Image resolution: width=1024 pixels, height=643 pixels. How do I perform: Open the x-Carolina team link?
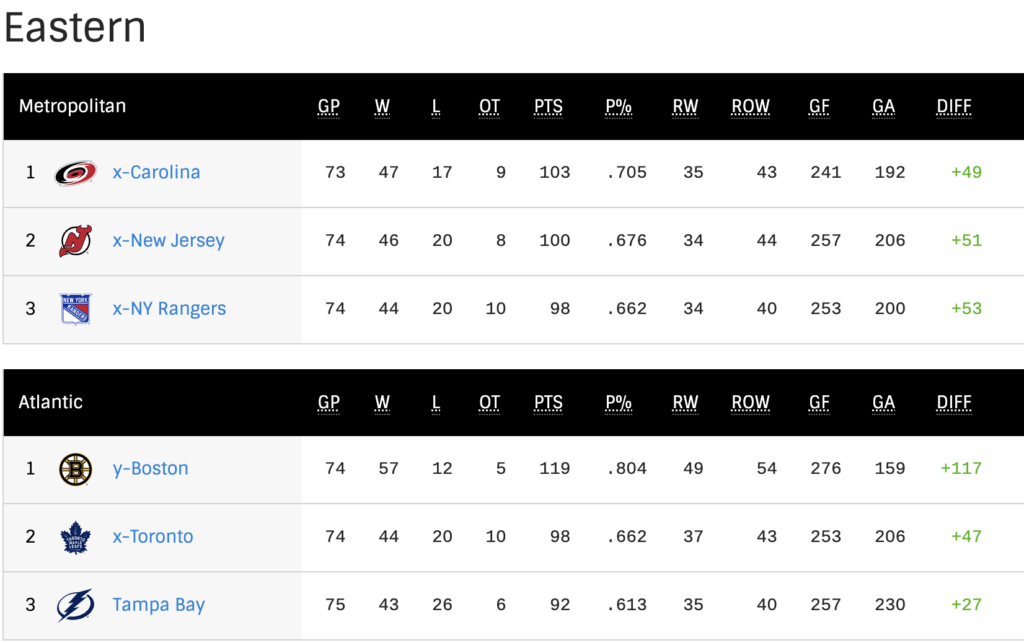point(156,172)
